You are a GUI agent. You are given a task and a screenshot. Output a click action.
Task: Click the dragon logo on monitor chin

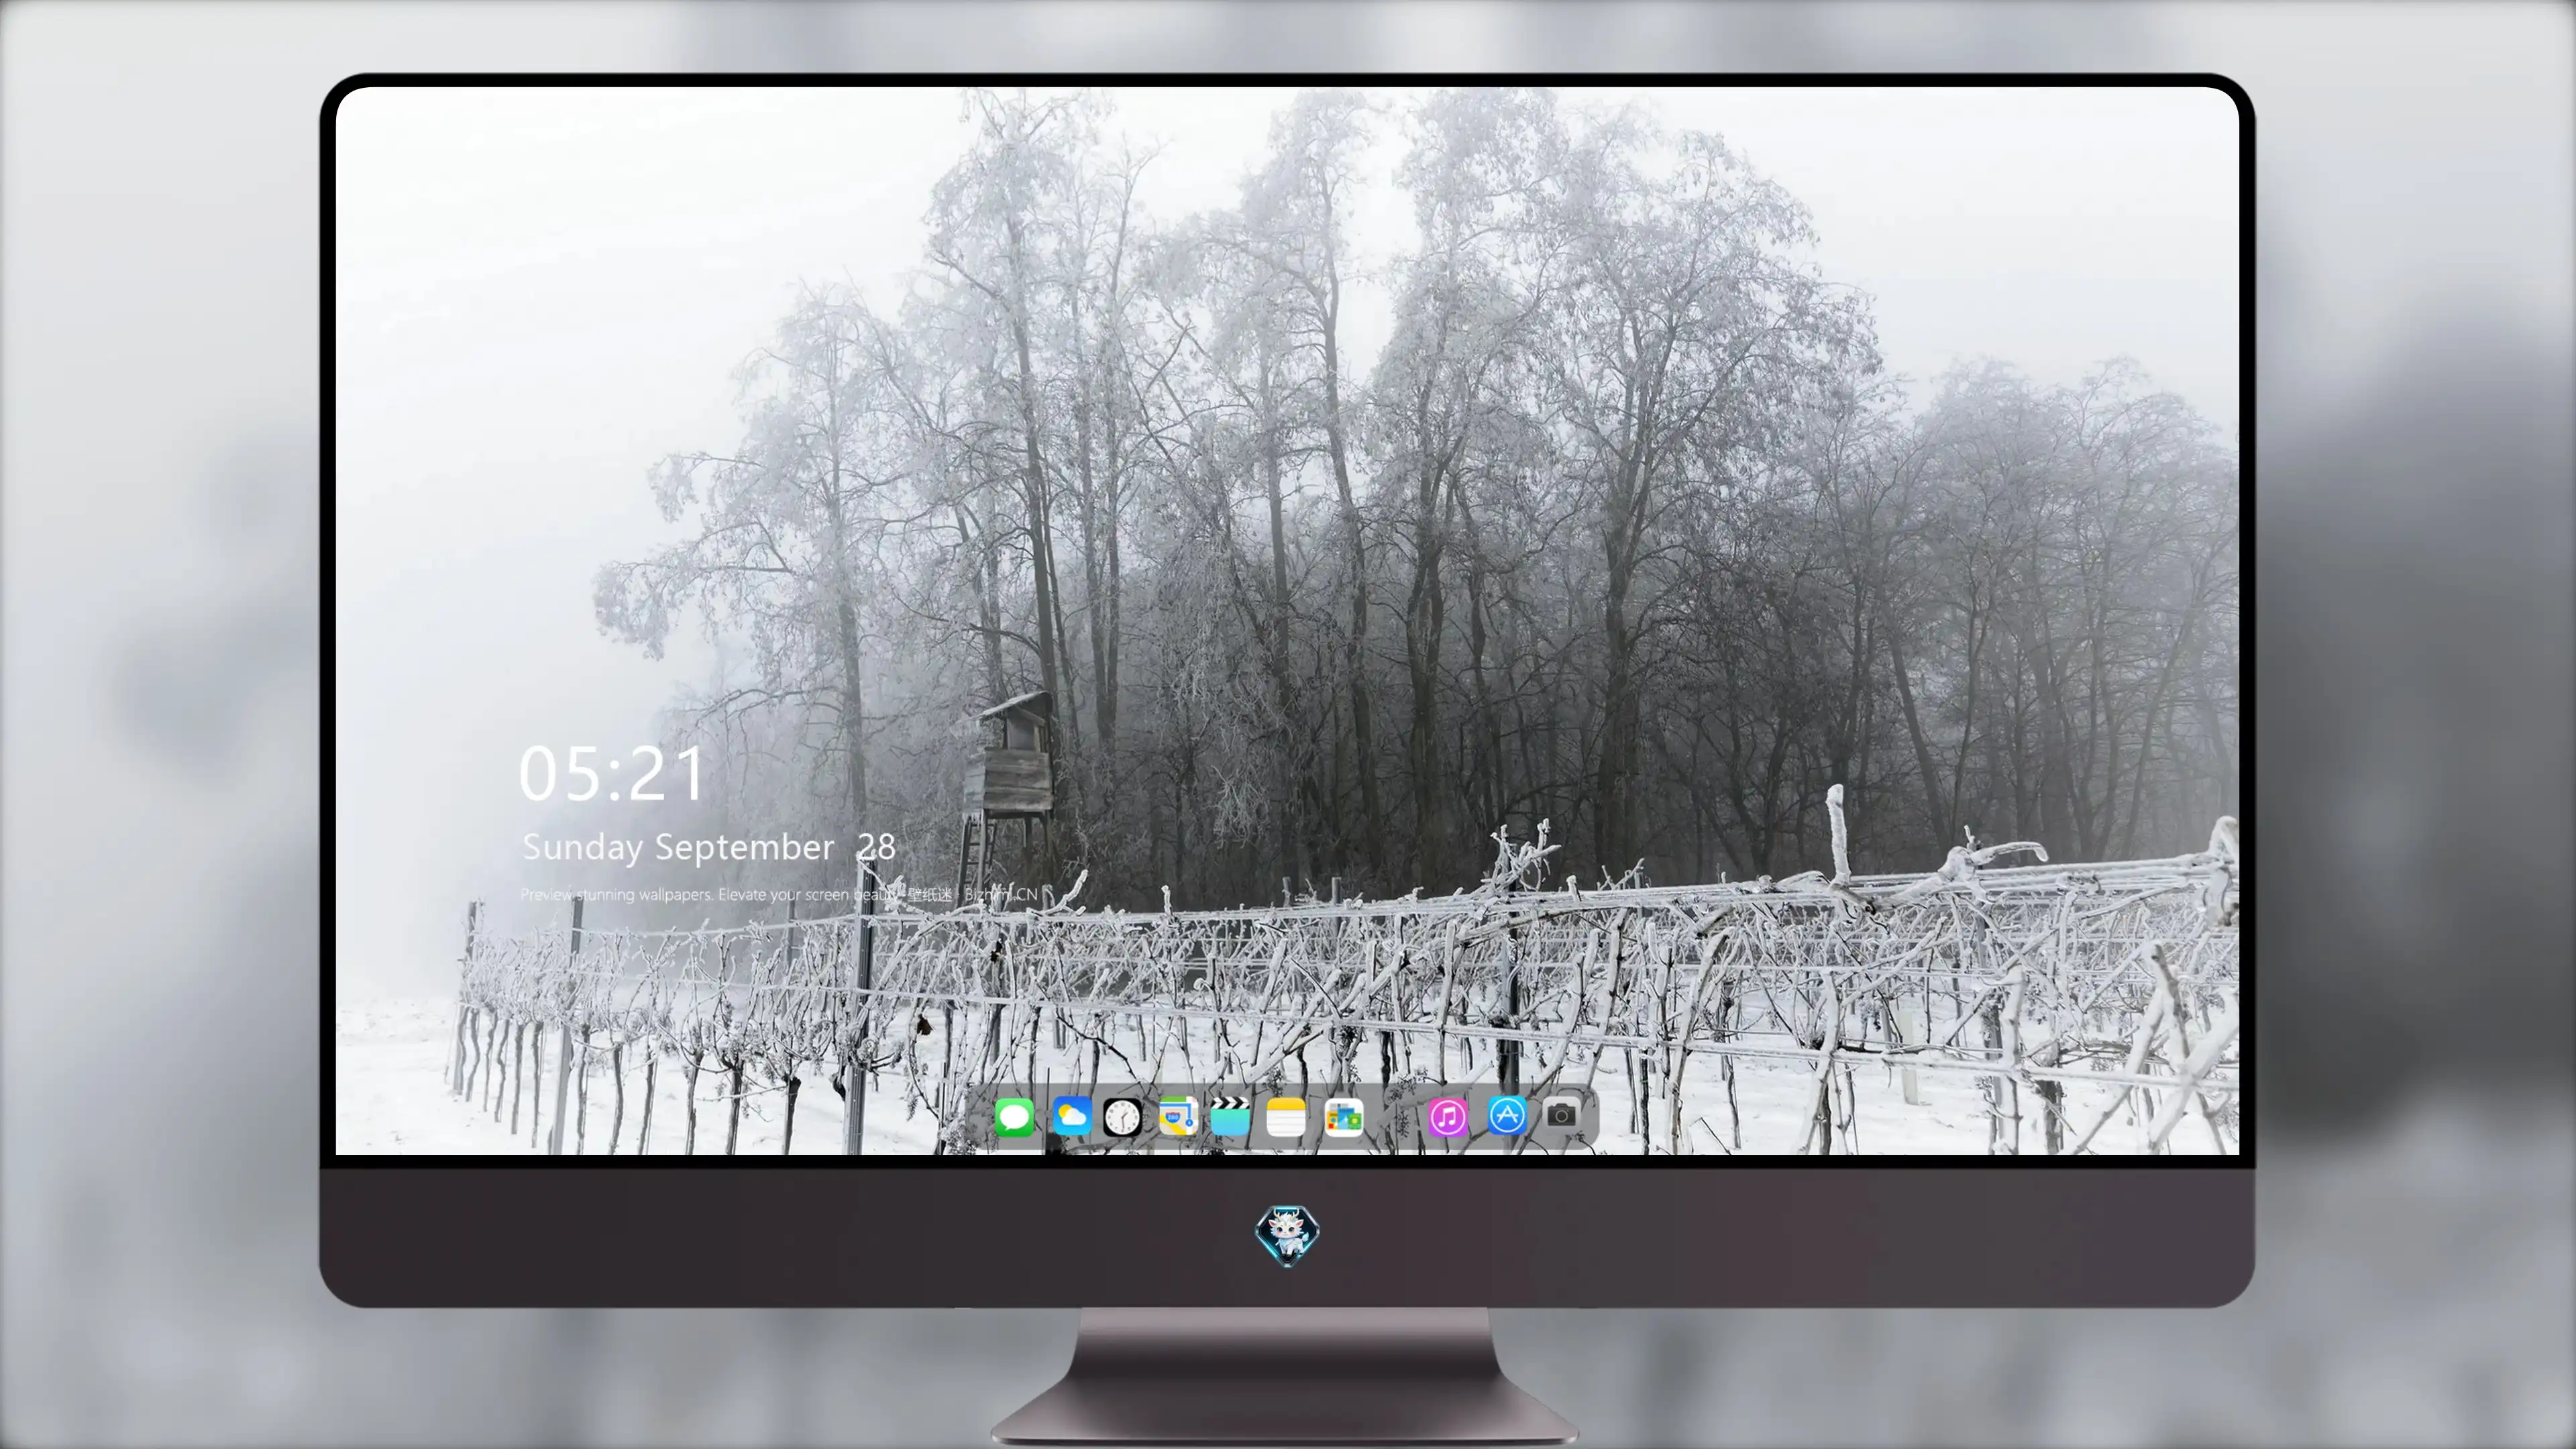coord(1287,1236)
